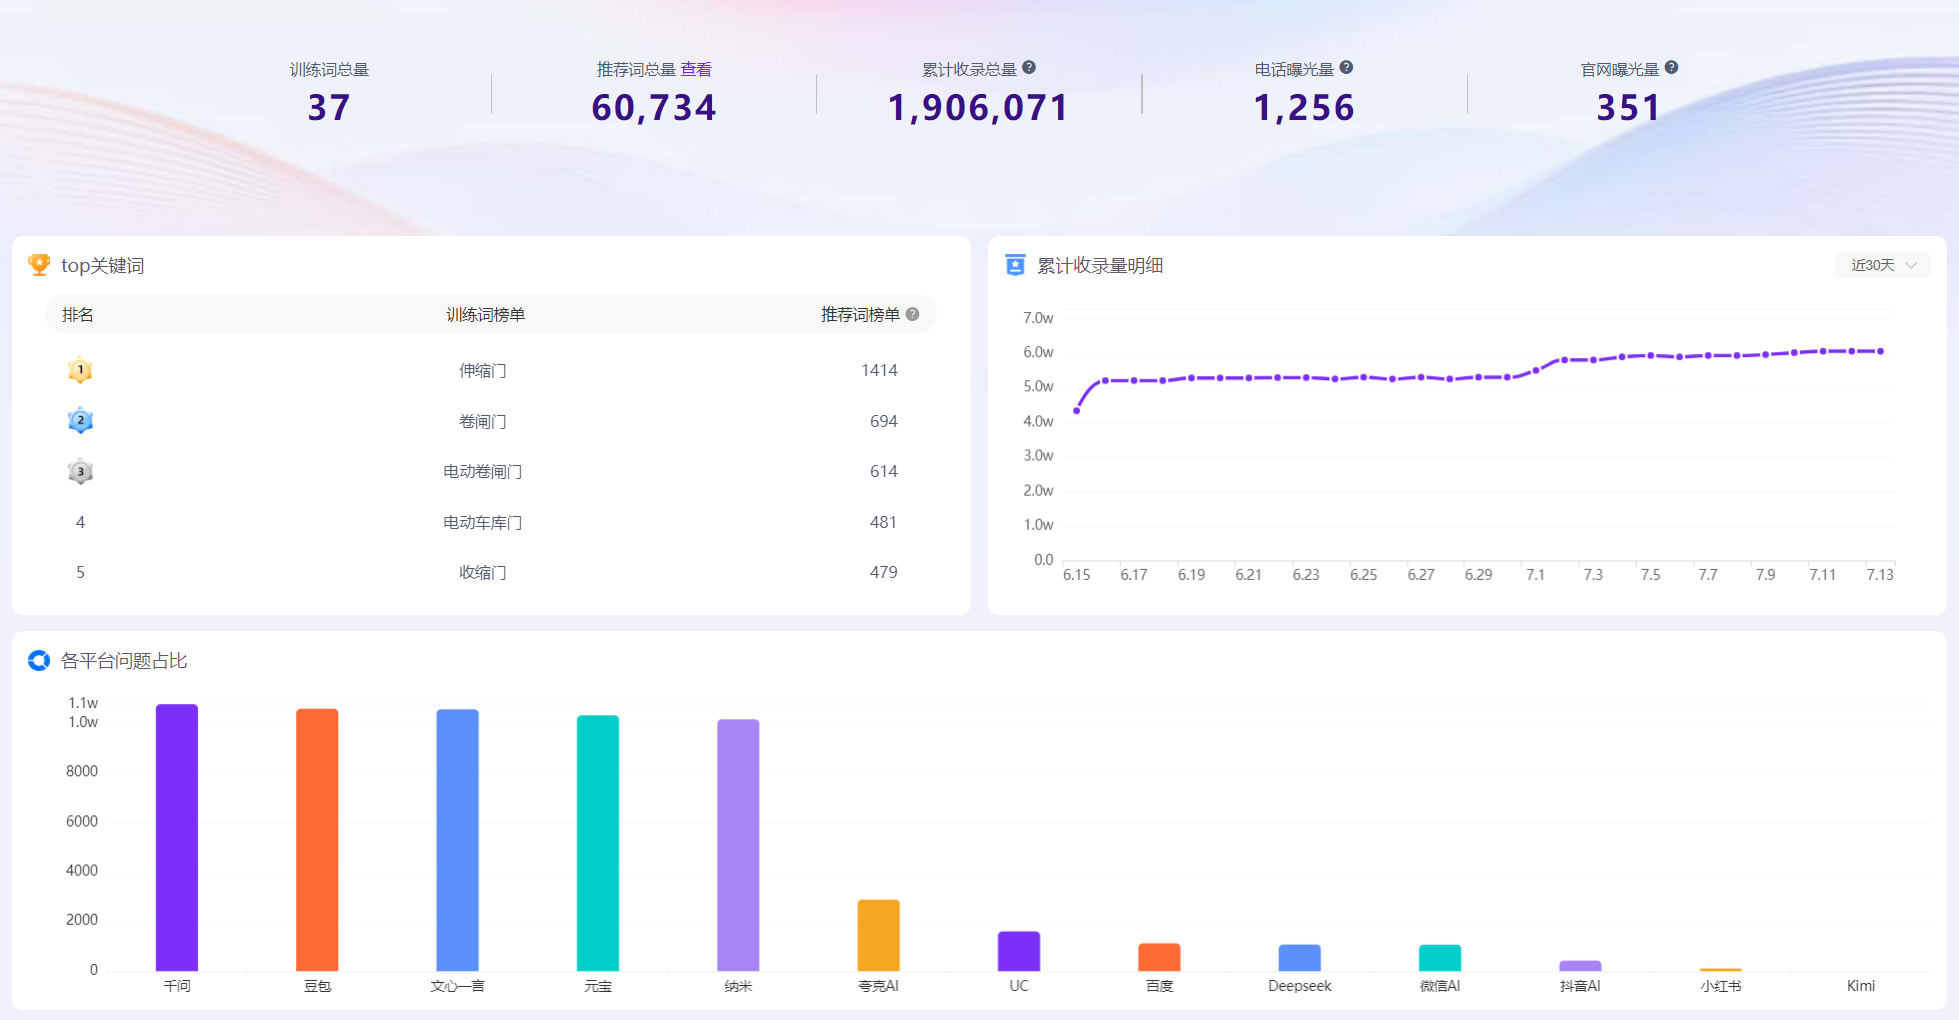The height and width of the screenshot is (1020, 1959).
Task: Click the gold rank 1 medal icon
Action: [x=80, y=370]
